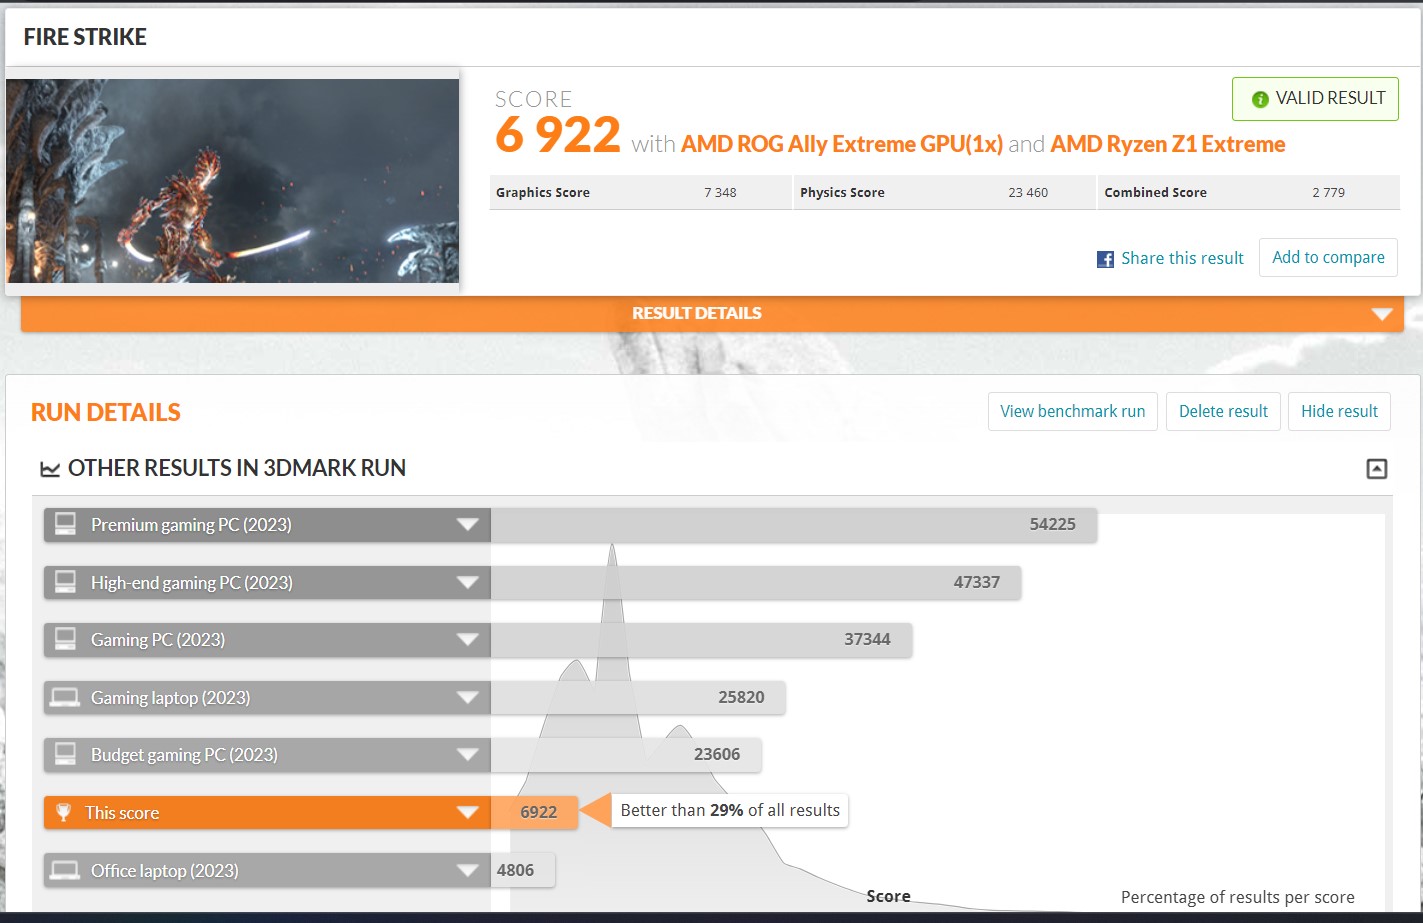Click the Gaming laptop icon
Screen dimensions: 1423x923
coord(66,698)
